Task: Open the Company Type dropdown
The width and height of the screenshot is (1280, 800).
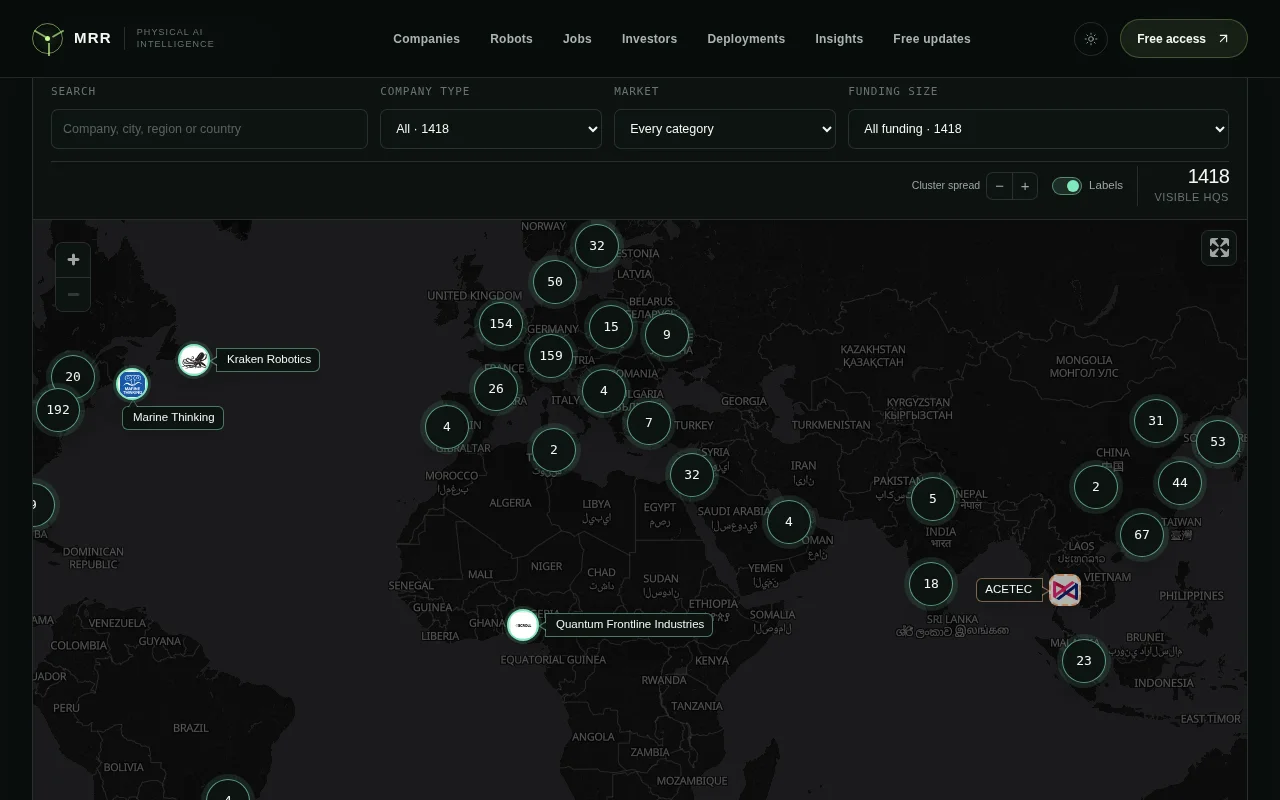Action: pyautogui.click(x=491, y=129)
